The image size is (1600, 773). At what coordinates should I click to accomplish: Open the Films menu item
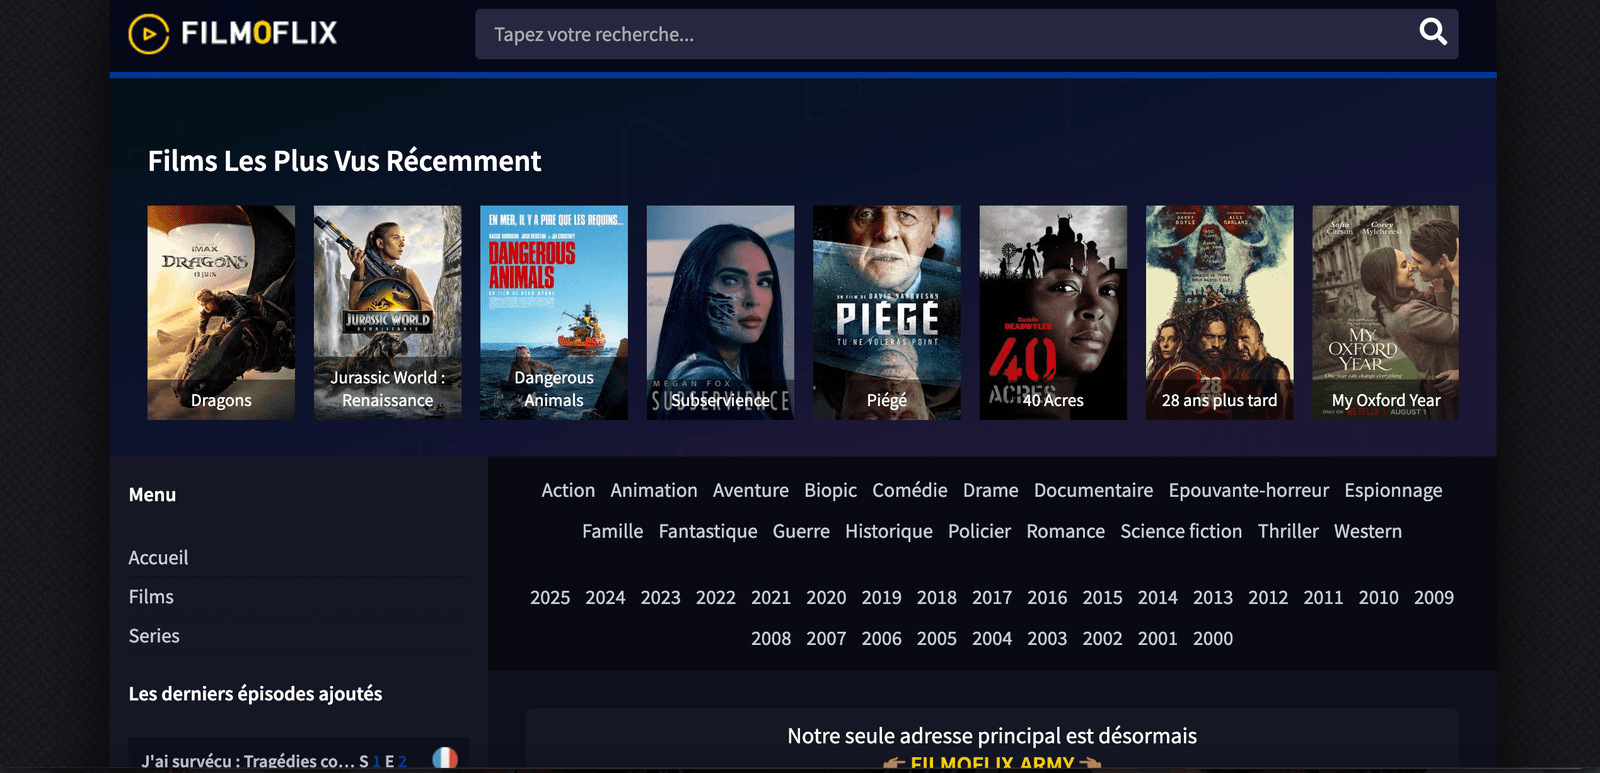(151, 597)
